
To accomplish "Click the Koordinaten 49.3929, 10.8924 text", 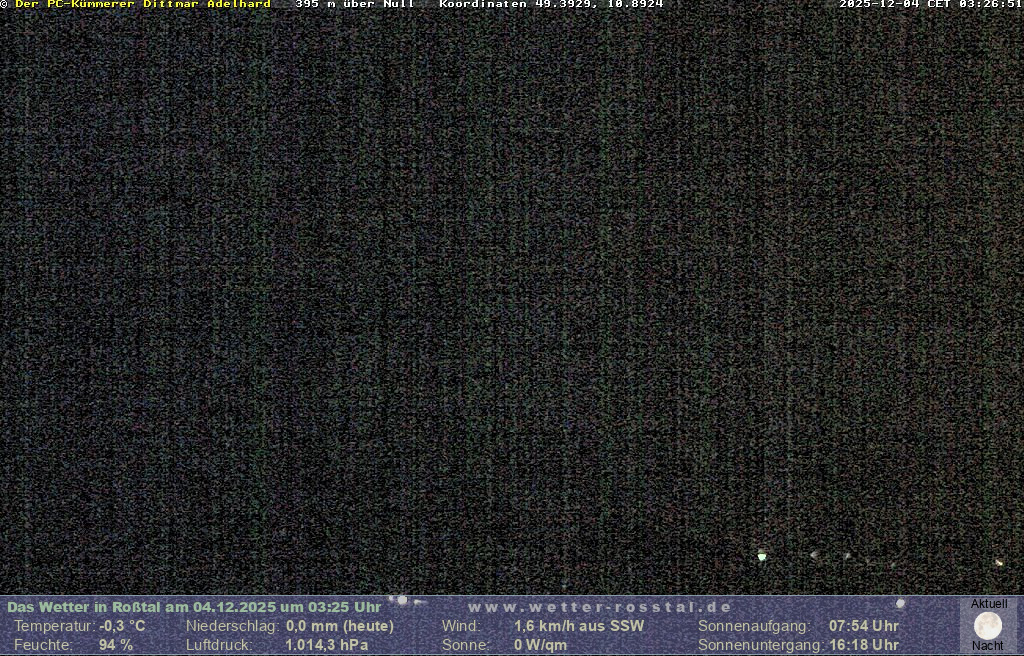I will 551,5.
